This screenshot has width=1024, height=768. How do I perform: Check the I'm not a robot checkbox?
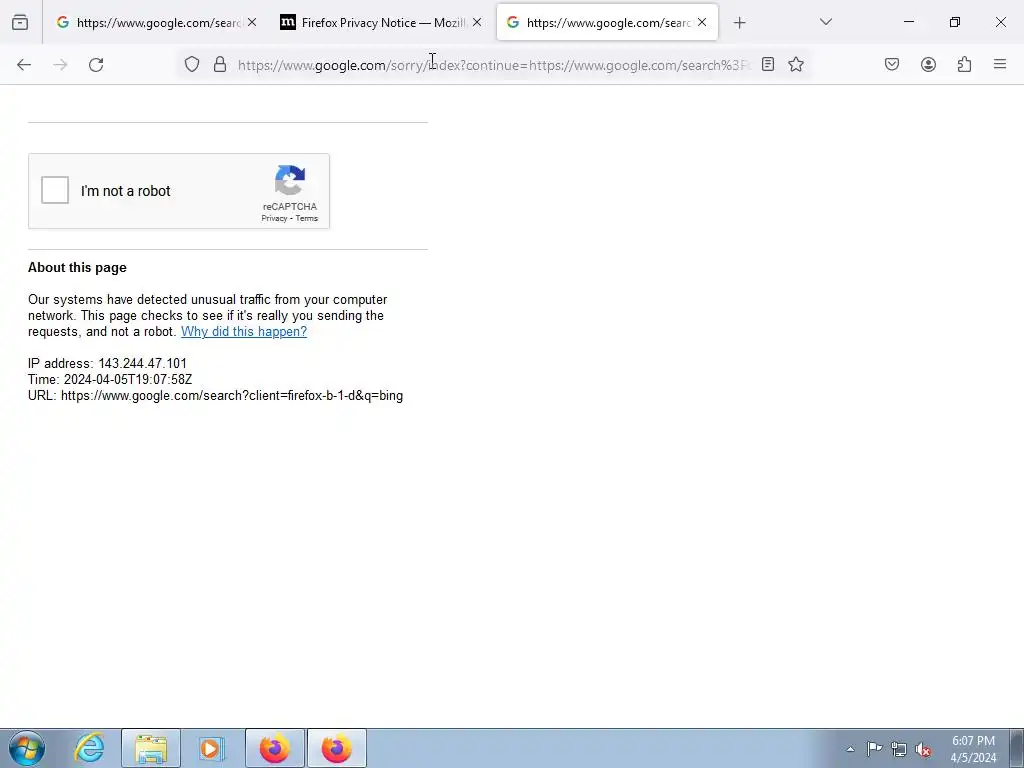click(x=55, y=190)
